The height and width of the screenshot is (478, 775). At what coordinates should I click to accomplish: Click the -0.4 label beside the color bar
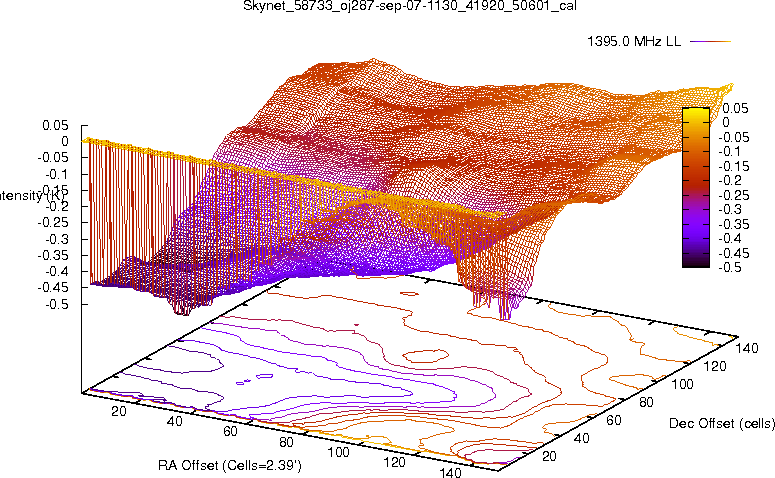pyautogui.click(x=730, y=239)
